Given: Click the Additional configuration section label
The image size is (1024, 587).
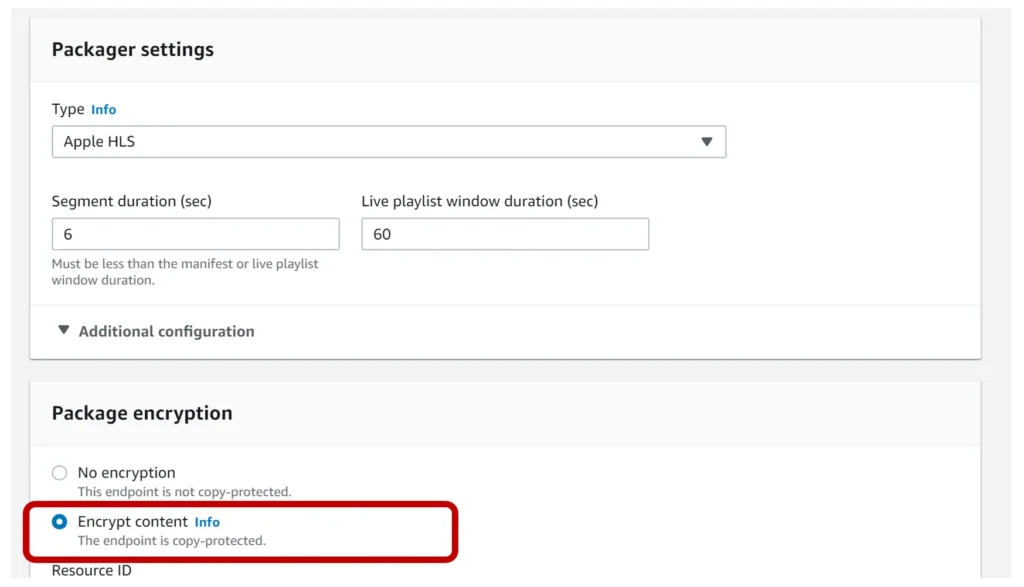Looking at the screenshot, I should pyautogui.click(x=167, y=332).
